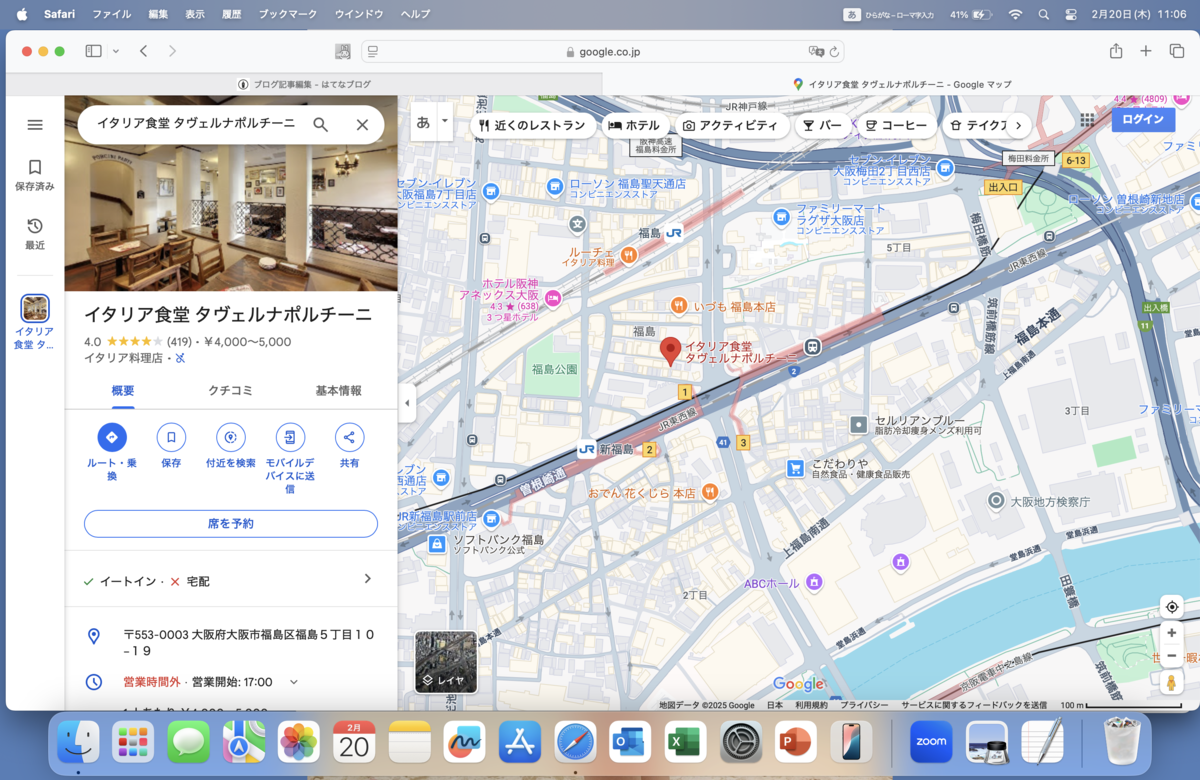This screenshot has height=780, width=1200.
Task: Expand dine-in and delivery options chevron
Action: [367, 579]
